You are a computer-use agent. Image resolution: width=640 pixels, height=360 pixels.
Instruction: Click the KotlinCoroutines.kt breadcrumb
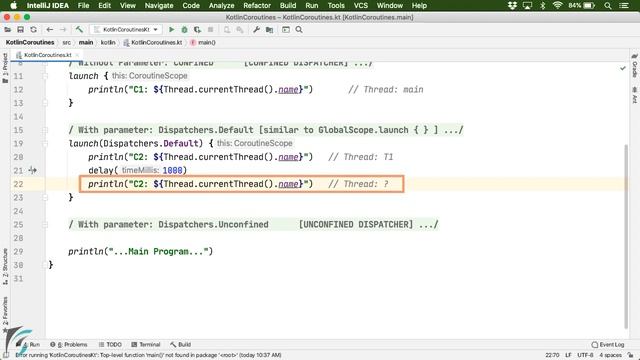coord(153,42)
